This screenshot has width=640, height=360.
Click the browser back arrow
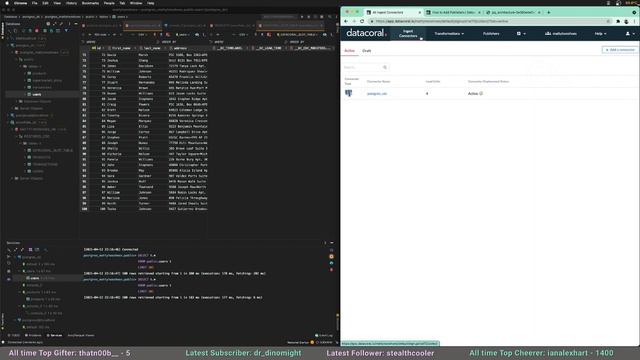(346, 21)
